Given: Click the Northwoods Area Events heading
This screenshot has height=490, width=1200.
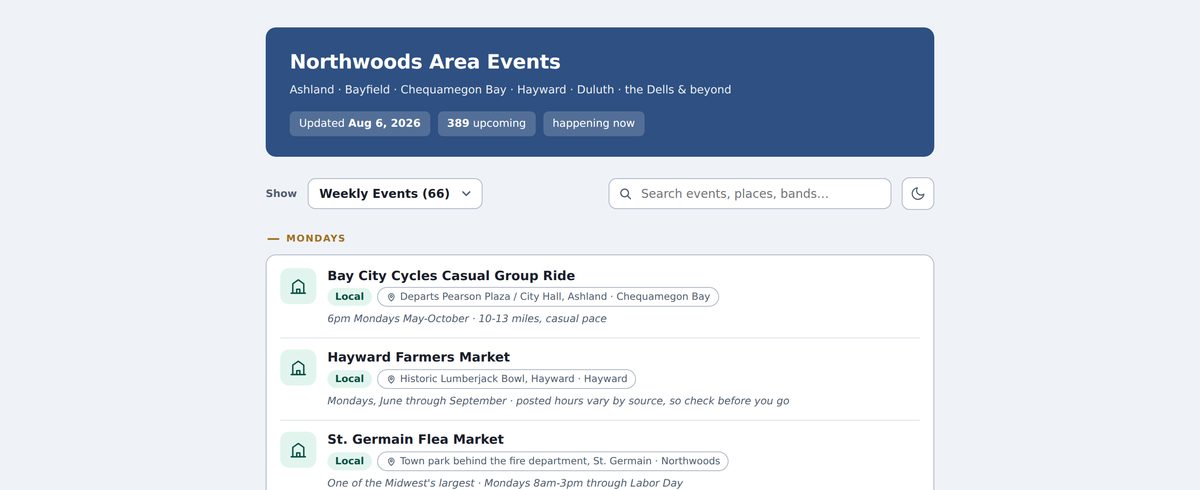Looking at the screenshot, I should click(x=425, y=62).
